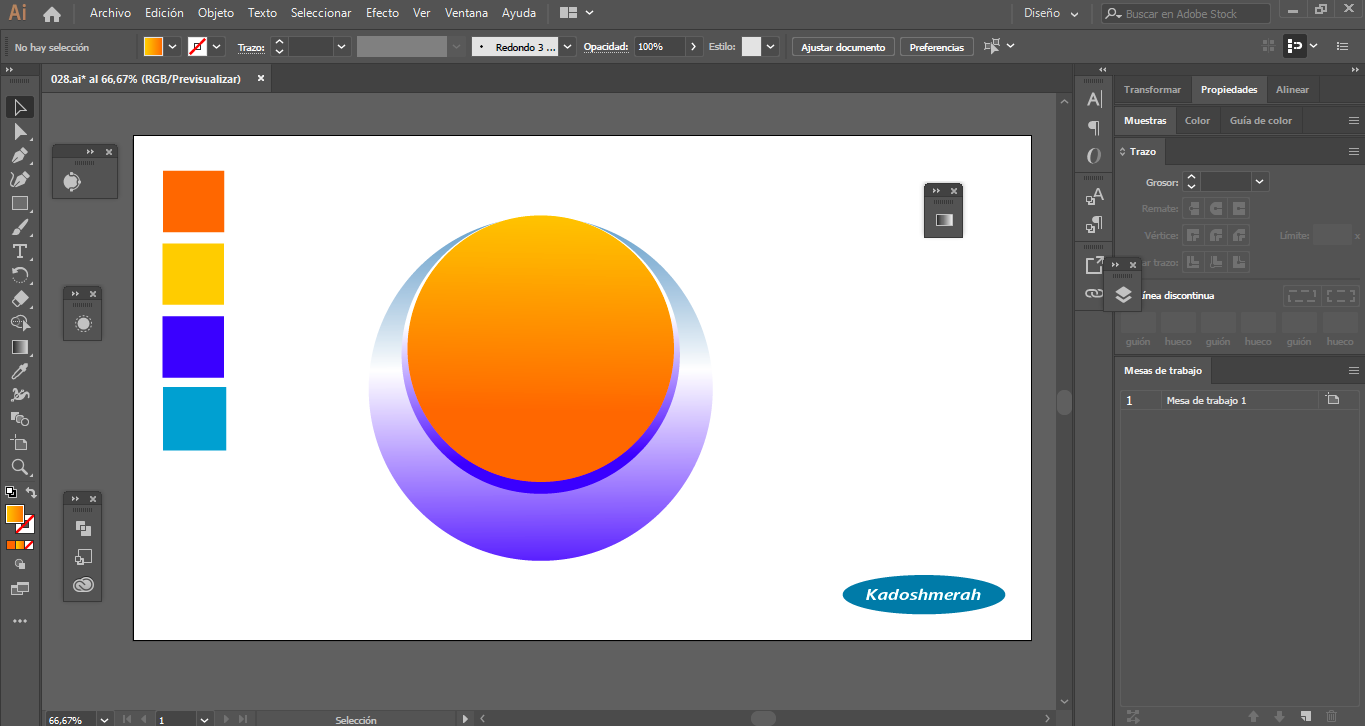Open the Diseño workspace dropdown
Screen dimensions: 1365x726
(x=1052, y=14)
